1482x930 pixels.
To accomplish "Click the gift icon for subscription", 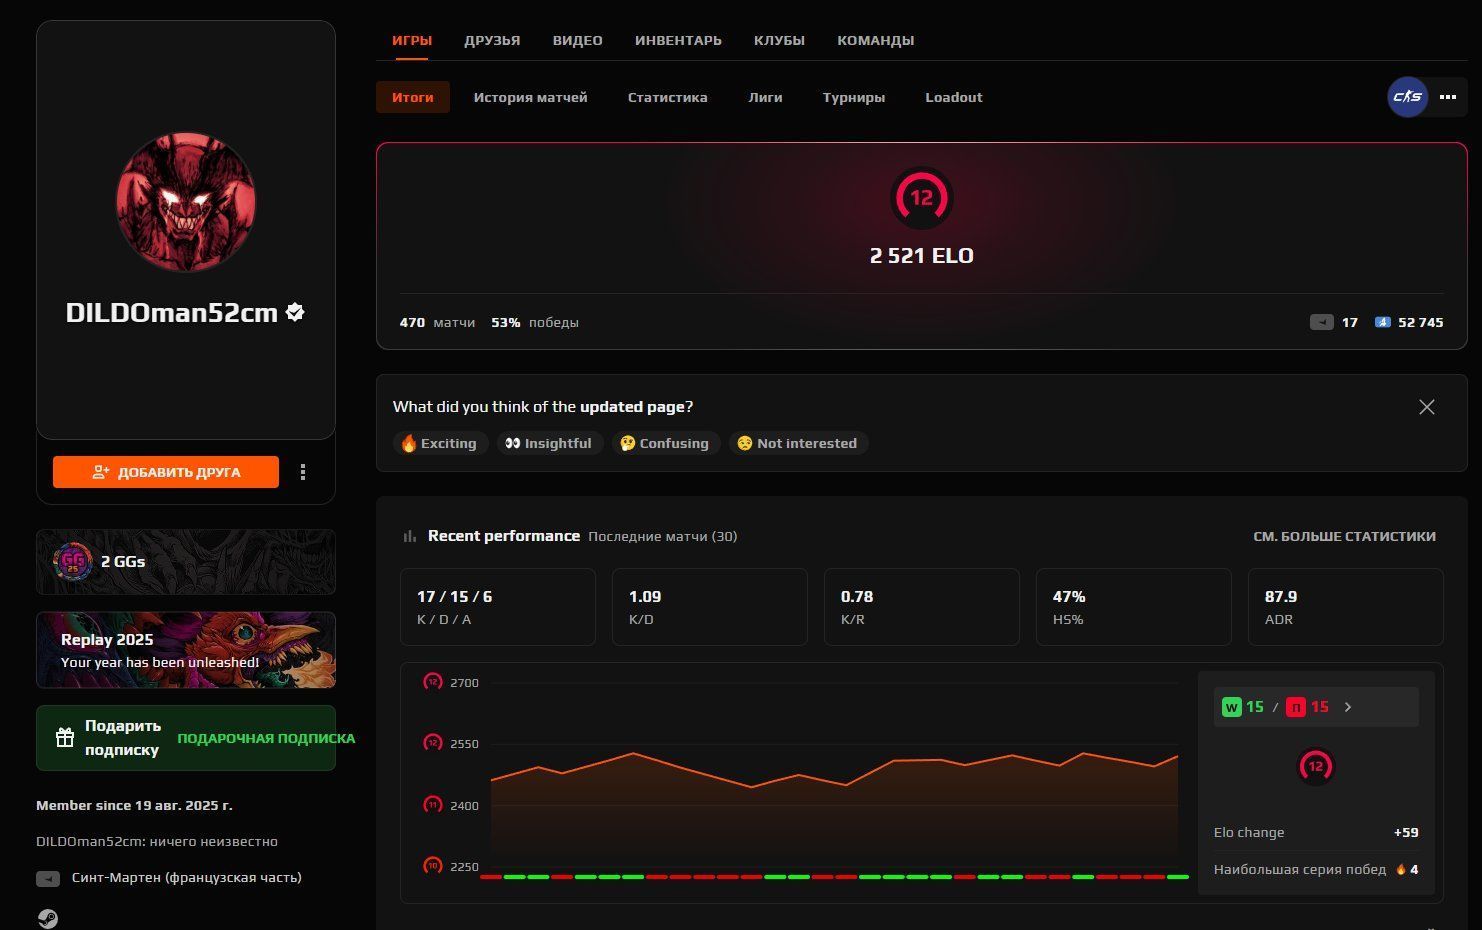I will click(65, 738).
